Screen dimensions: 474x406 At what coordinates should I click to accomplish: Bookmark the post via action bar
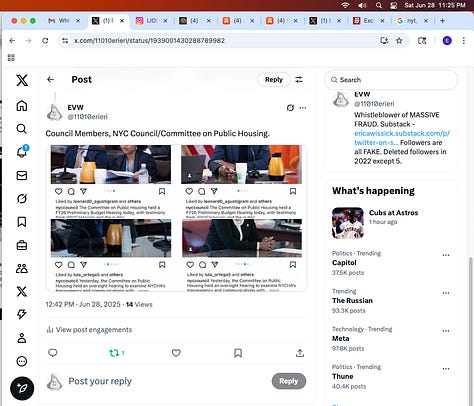238,353
